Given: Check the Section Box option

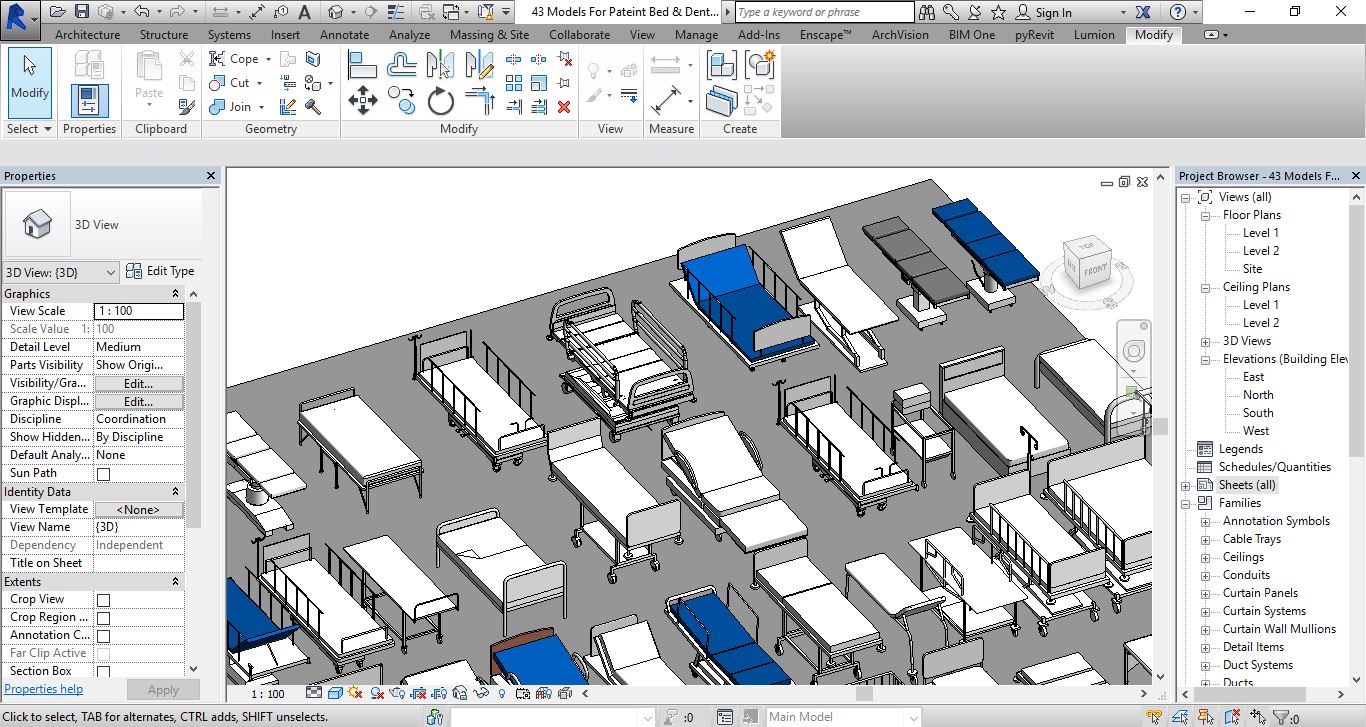Looking at the screenshot, I should pos(103,672).
